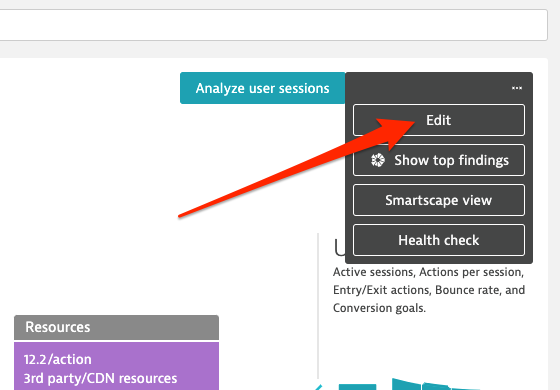Choose the Health check menu entry
The height and width of the screenshot is (390, 560).
point(439,240)
